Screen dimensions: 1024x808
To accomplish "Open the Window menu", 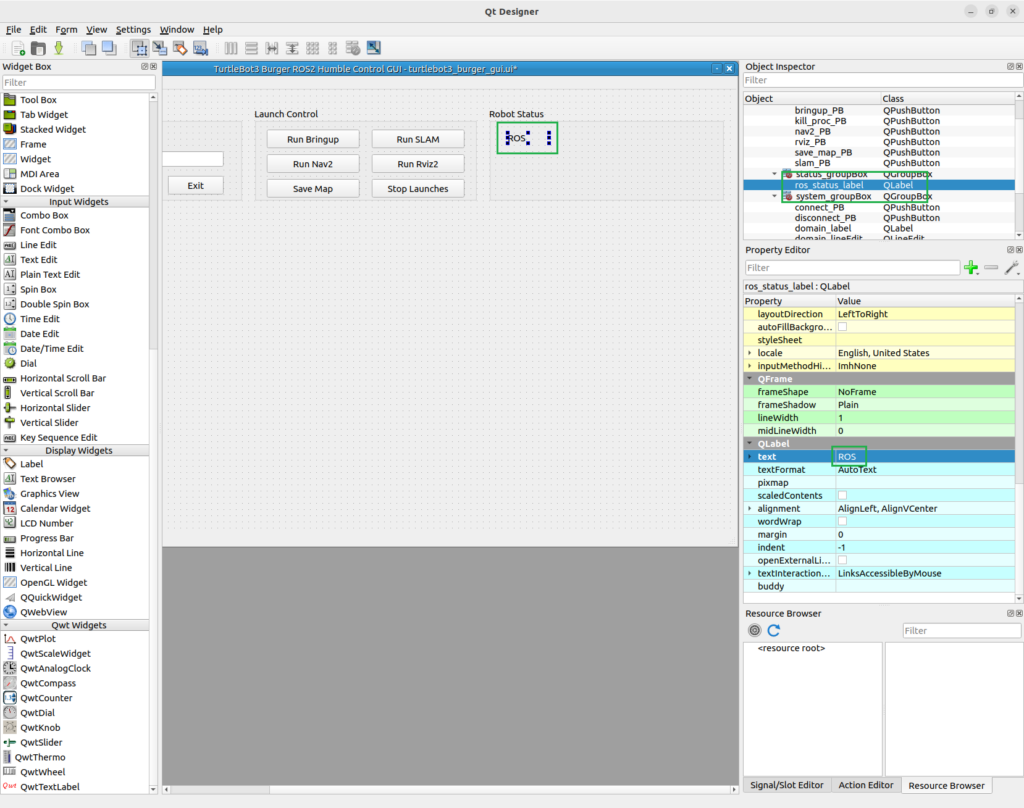I will [176, 29].
